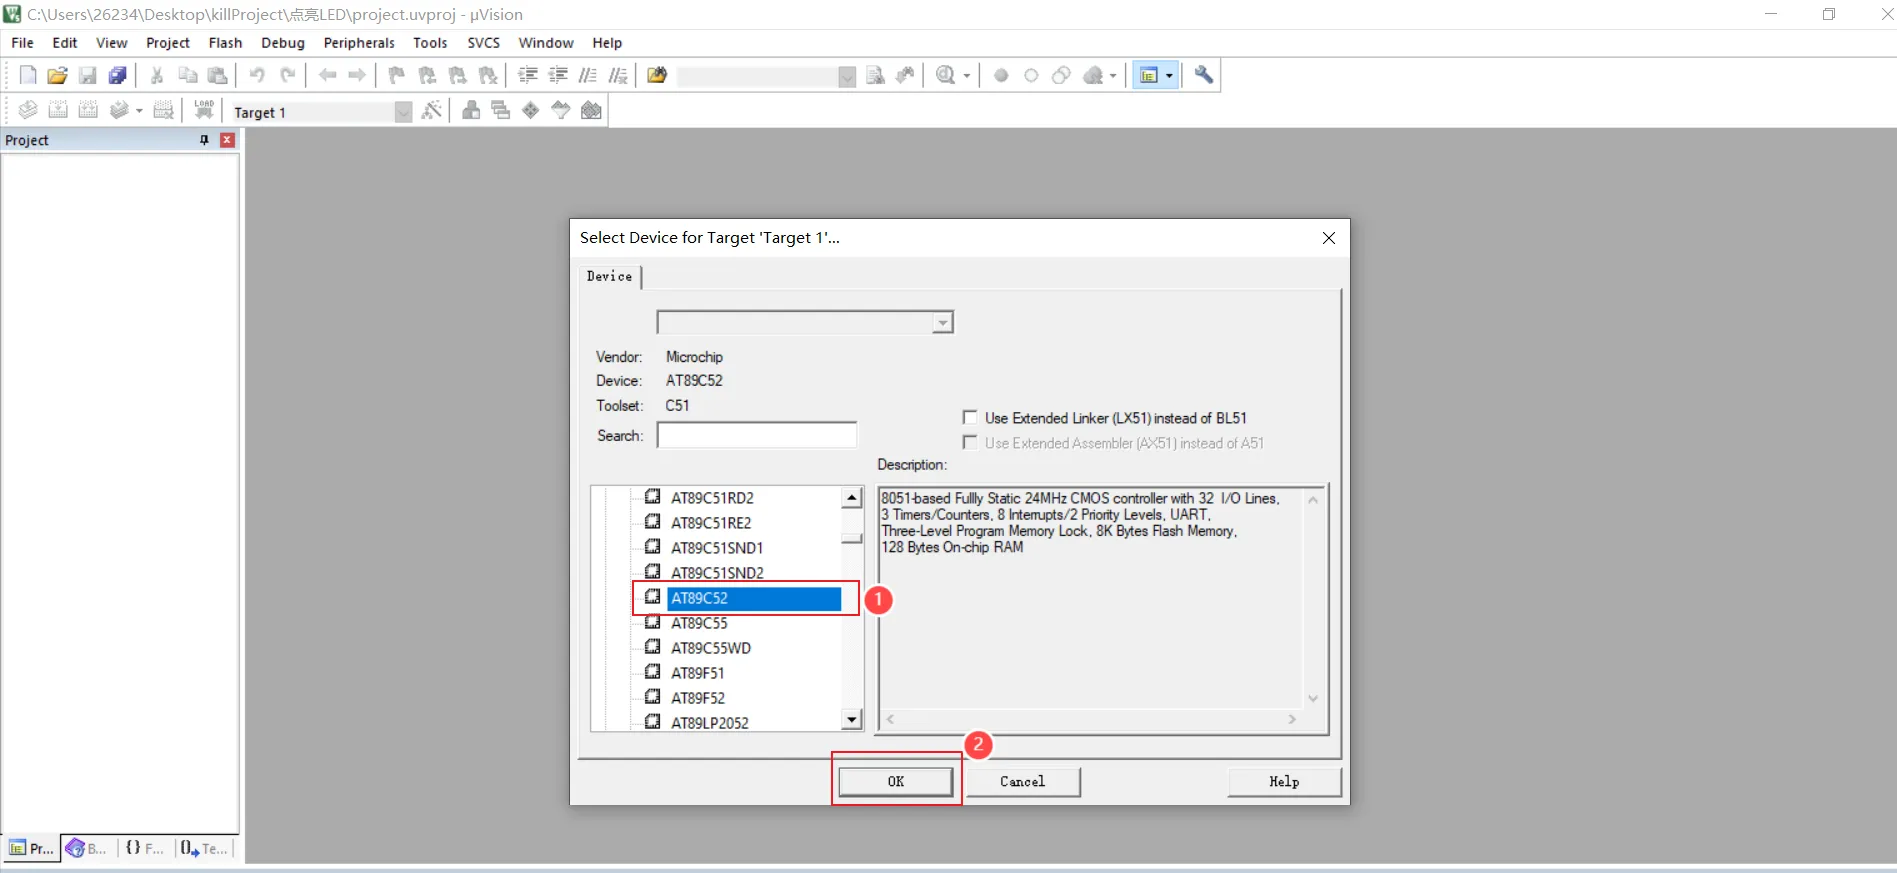Click the Save All toolbar icon

click(118, 75)
